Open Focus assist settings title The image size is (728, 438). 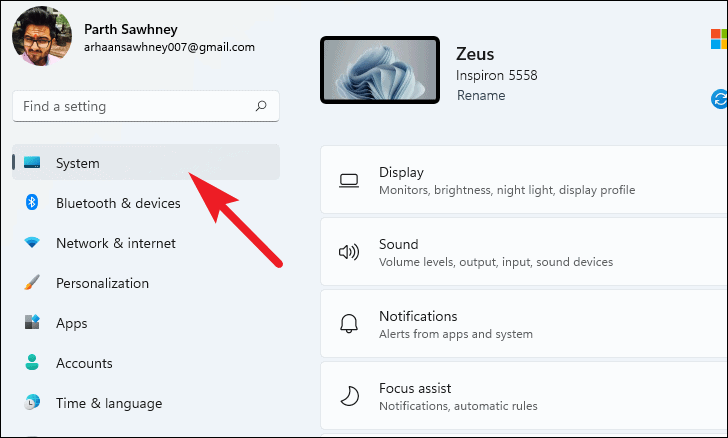pos(415,388)
